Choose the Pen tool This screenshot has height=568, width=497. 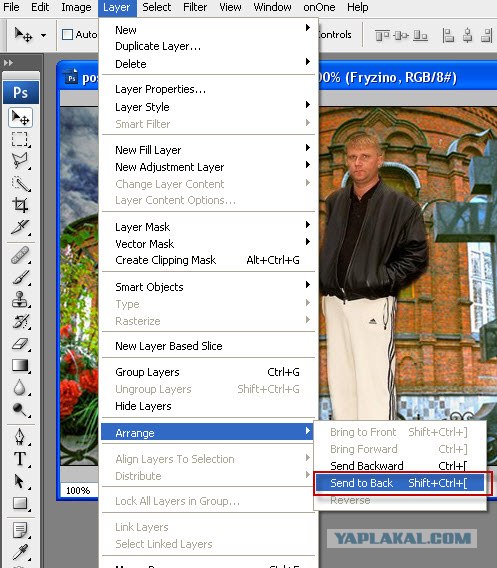coord(20,437)
